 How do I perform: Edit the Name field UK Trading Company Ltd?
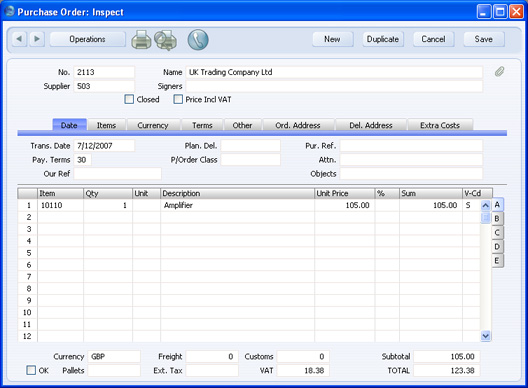point(334,72)
